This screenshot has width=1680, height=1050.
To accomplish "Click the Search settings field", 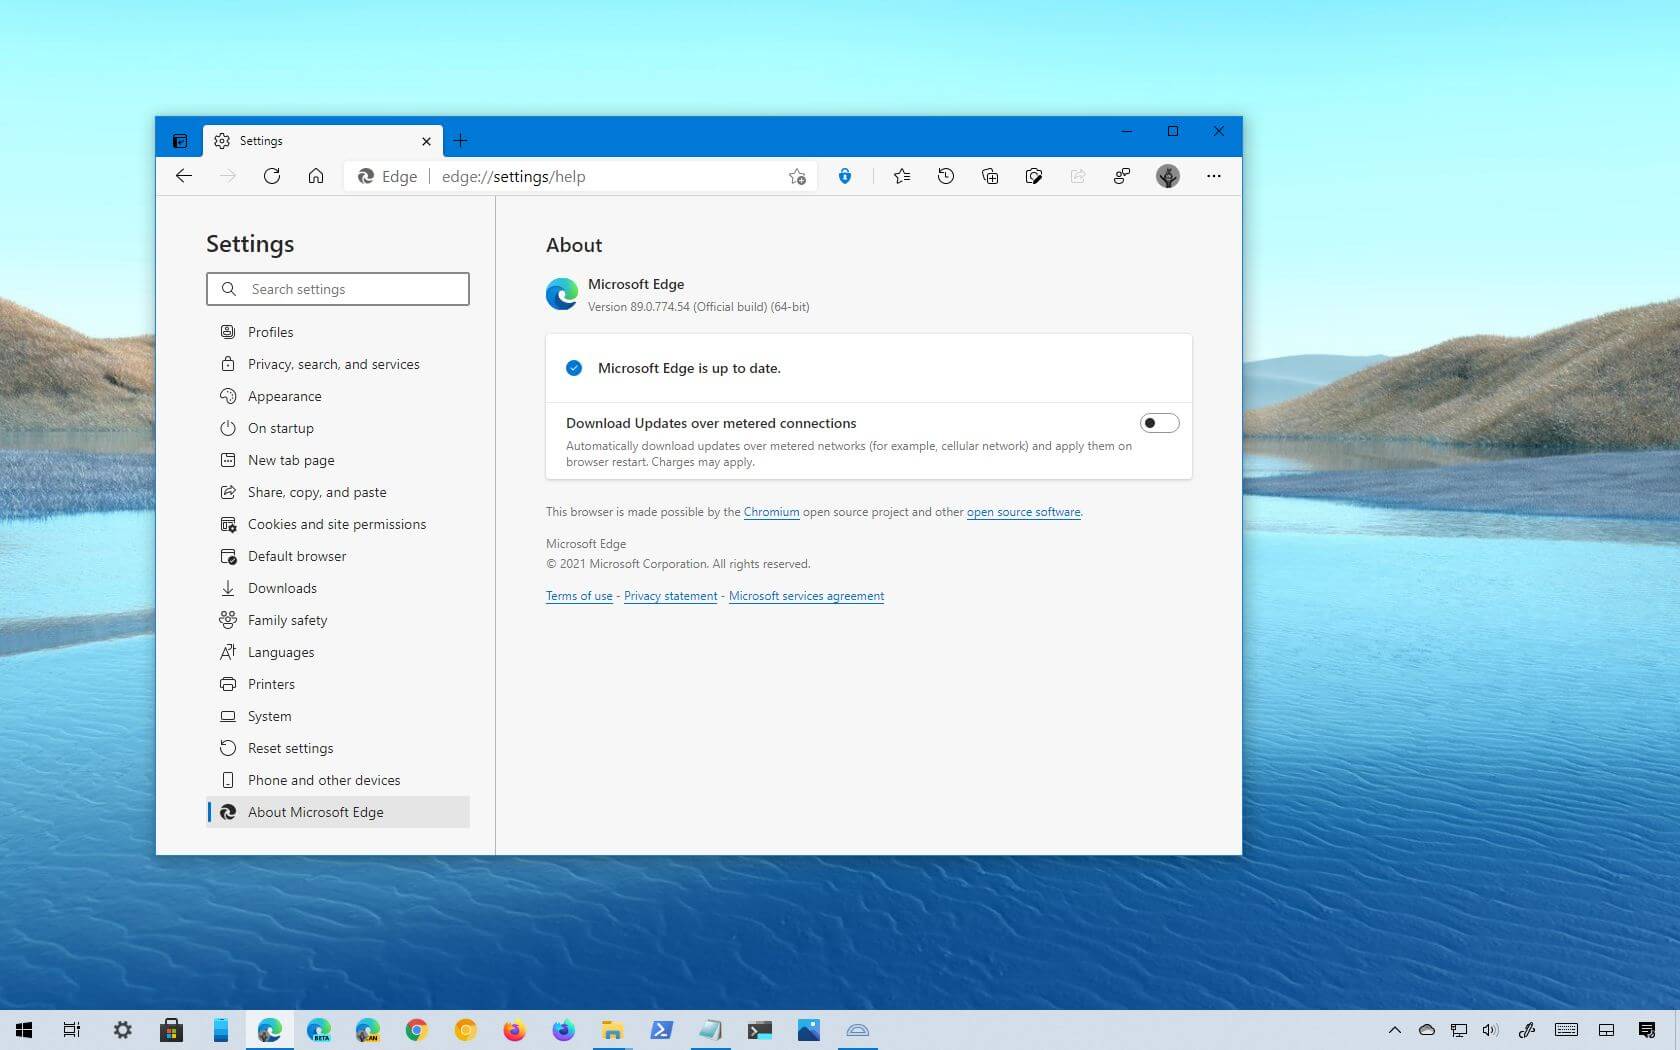I will click(x=338, y=289).
